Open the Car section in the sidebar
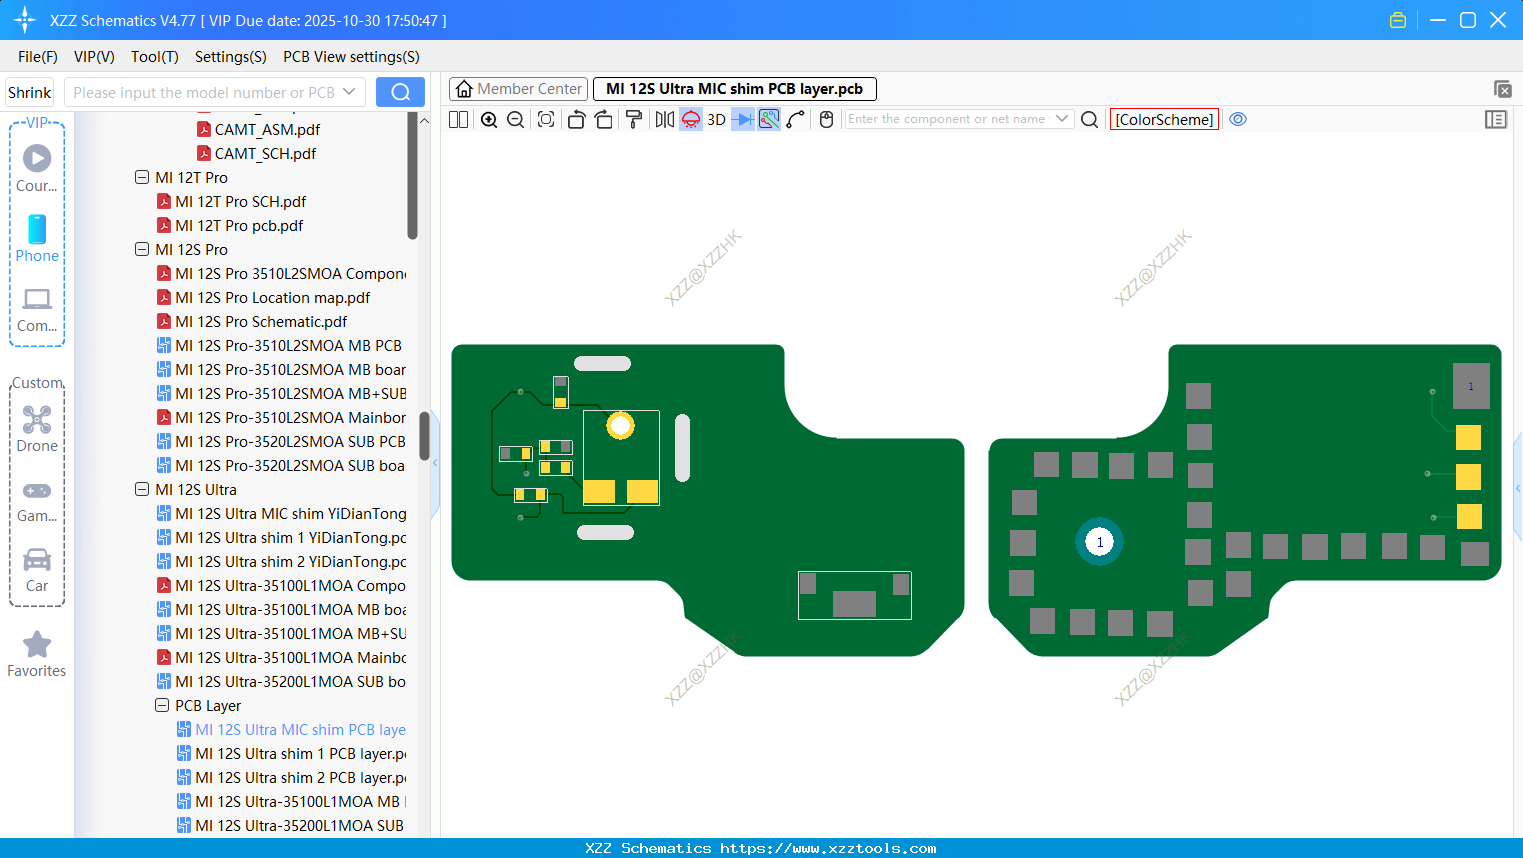The width and height of the screenshot is (1523, 858). point(37,570)
